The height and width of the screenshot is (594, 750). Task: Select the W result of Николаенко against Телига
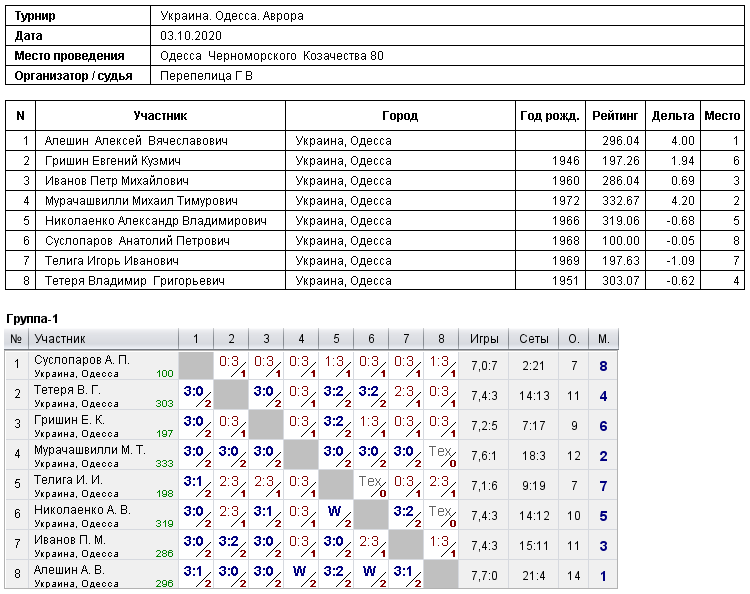pyautogui.click(x=336, y=516)
